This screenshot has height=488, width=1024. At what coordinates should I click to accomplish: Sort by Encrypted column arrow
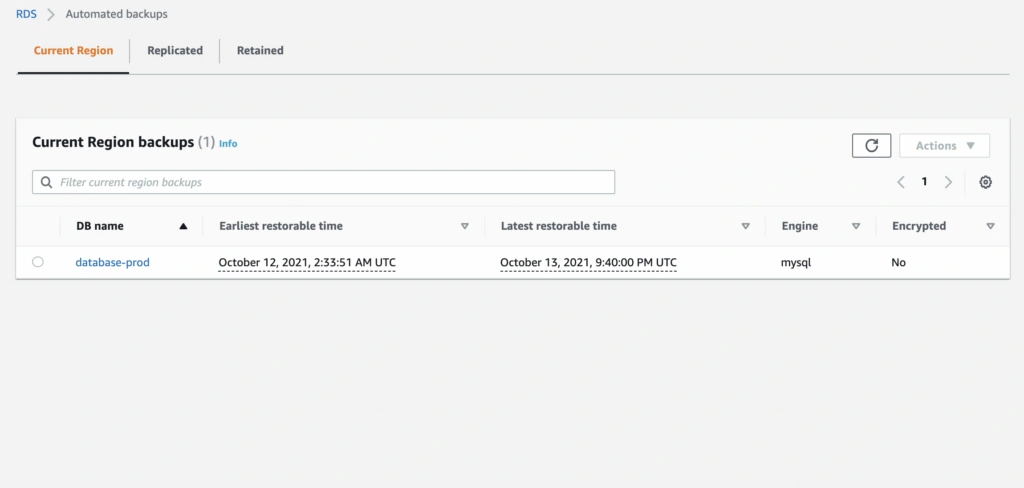click(x=990, y=226)
